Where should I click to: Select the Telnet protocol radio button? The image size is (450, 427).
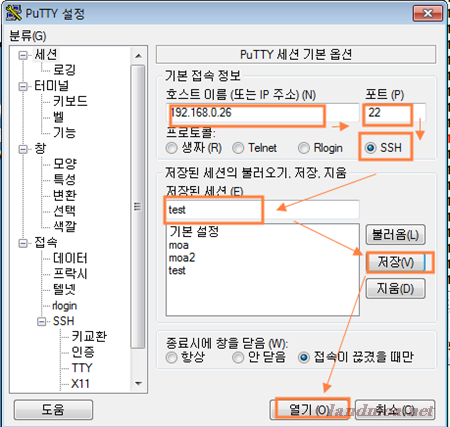pyautogui.click(x=238, y=148)
